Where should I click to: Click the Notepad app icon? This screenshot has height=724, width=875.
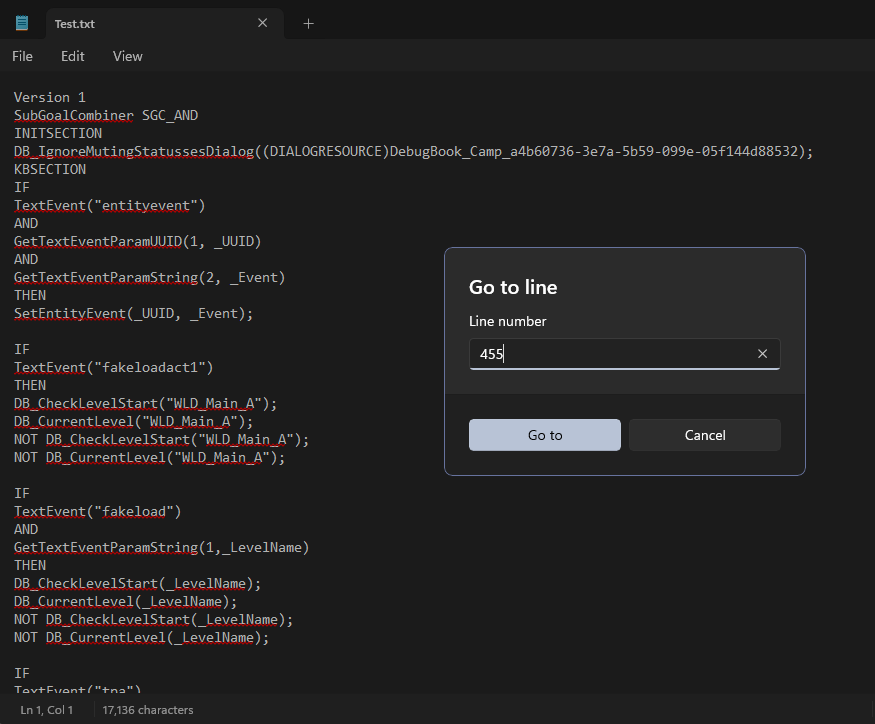coord(22,23)
